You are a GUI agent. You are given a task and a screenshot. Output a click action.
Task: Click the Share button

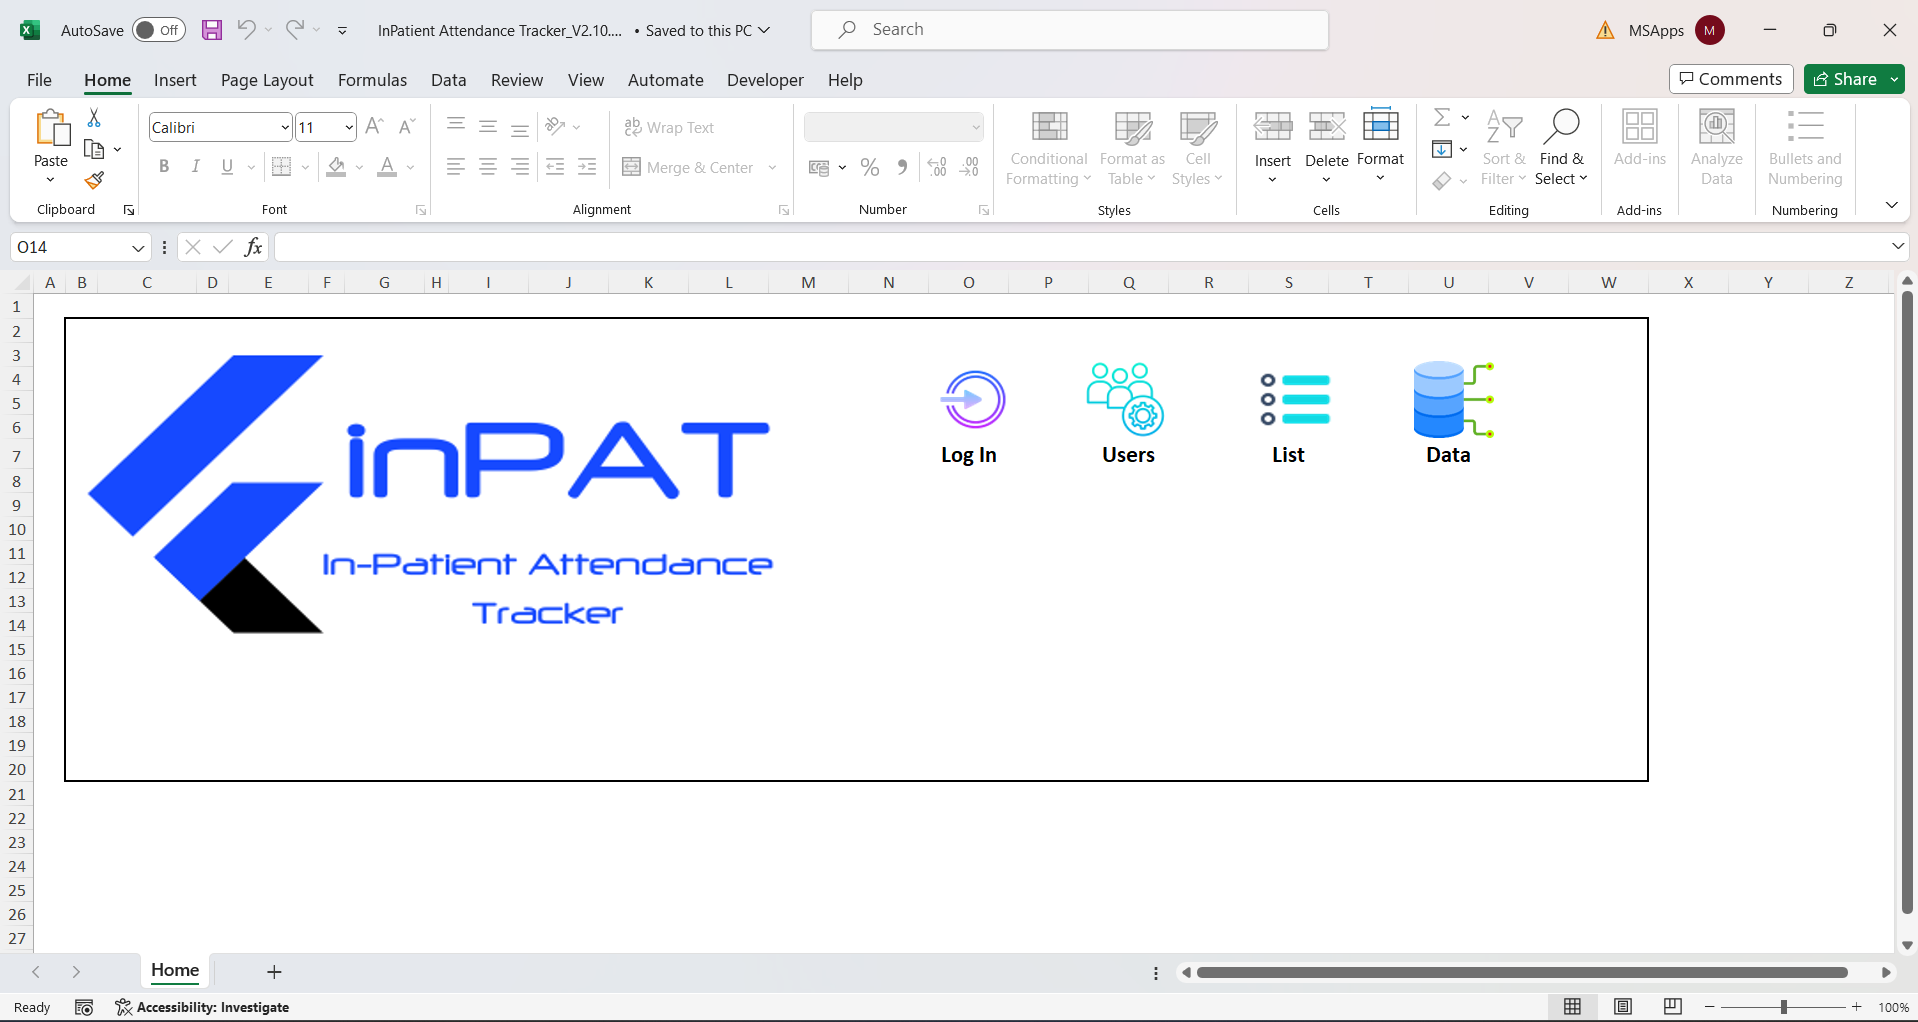click(x=1845, y=79)
